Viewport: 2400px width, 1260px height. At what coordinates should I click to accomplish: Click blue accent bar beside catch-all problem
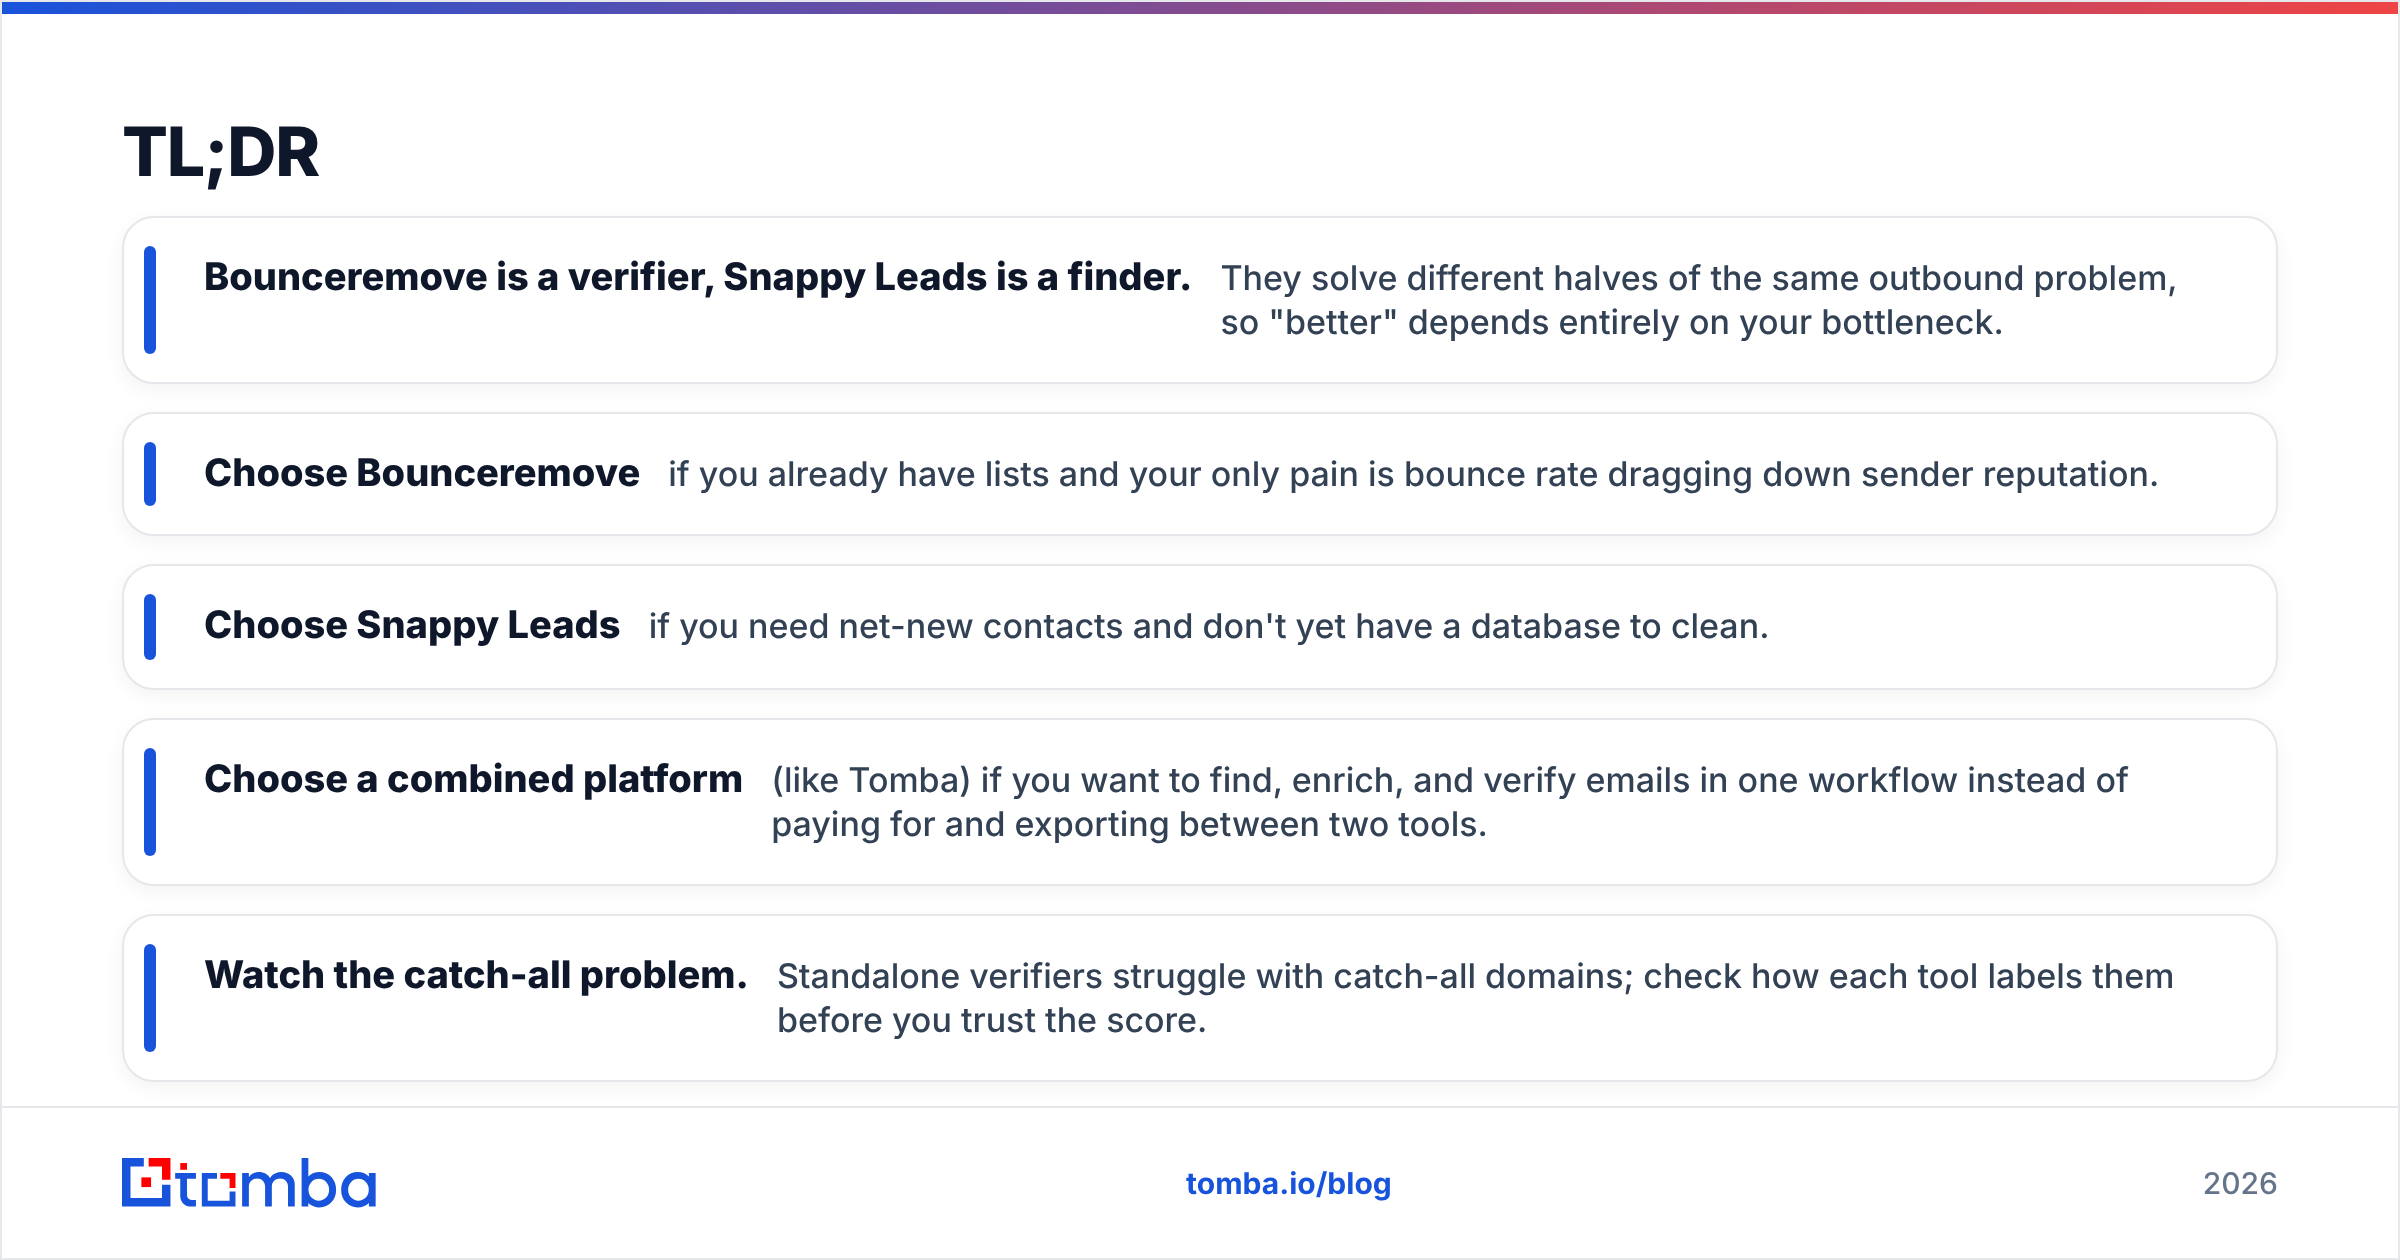[150, 998]
